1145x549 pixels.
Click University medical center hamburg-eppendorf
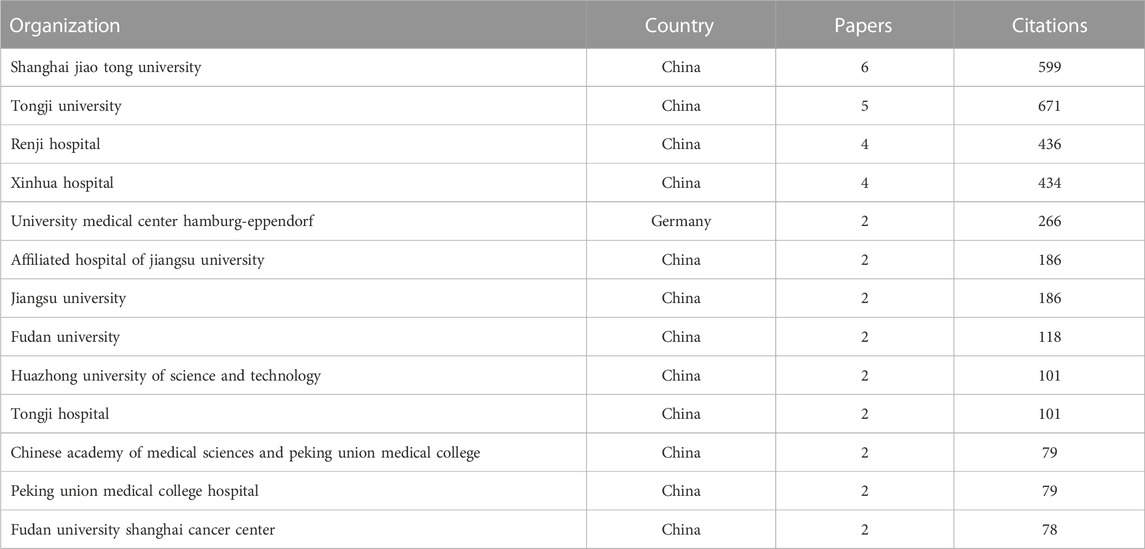[162, 221]
